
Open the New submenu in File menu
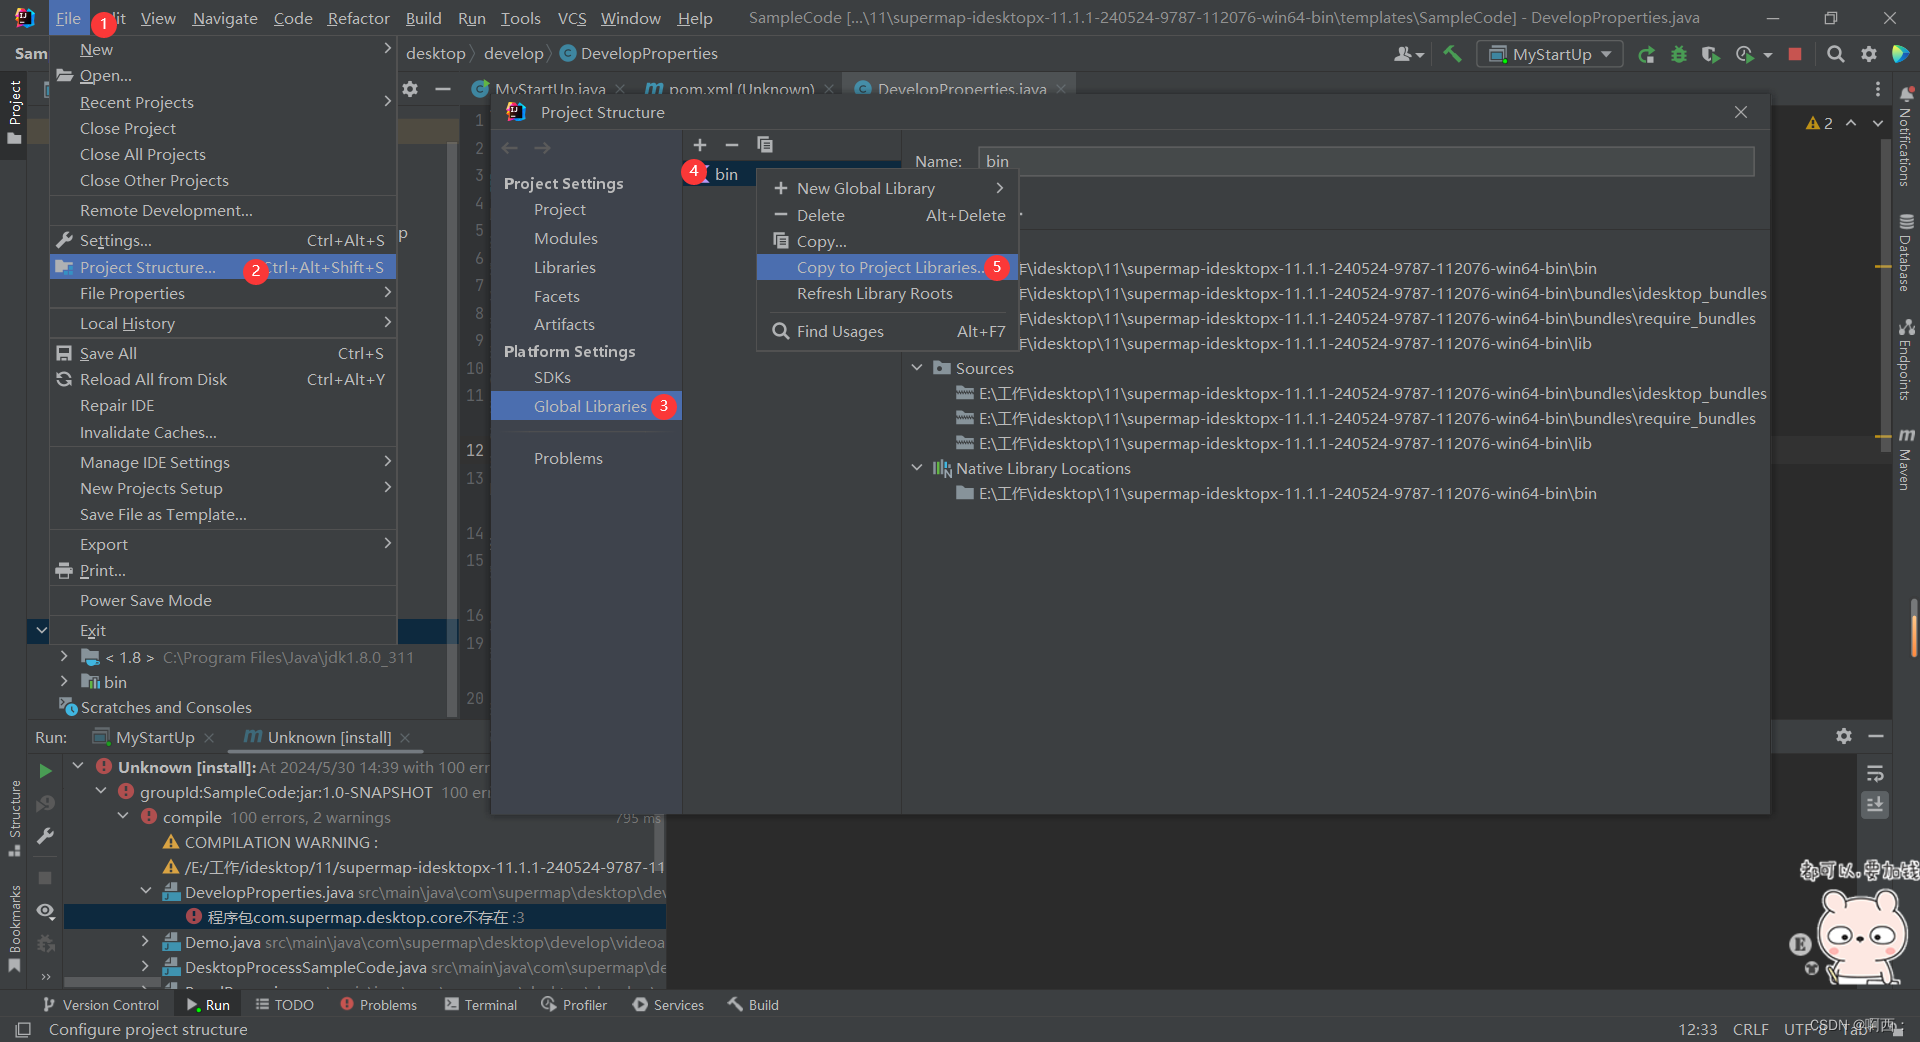[x=224, y=49]
